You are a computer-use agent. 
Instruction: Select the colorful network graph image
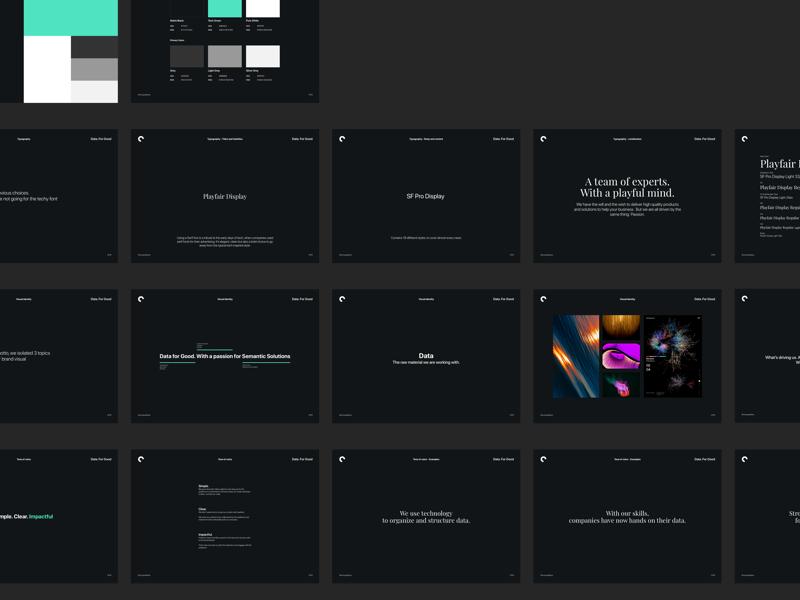point(673,356)
